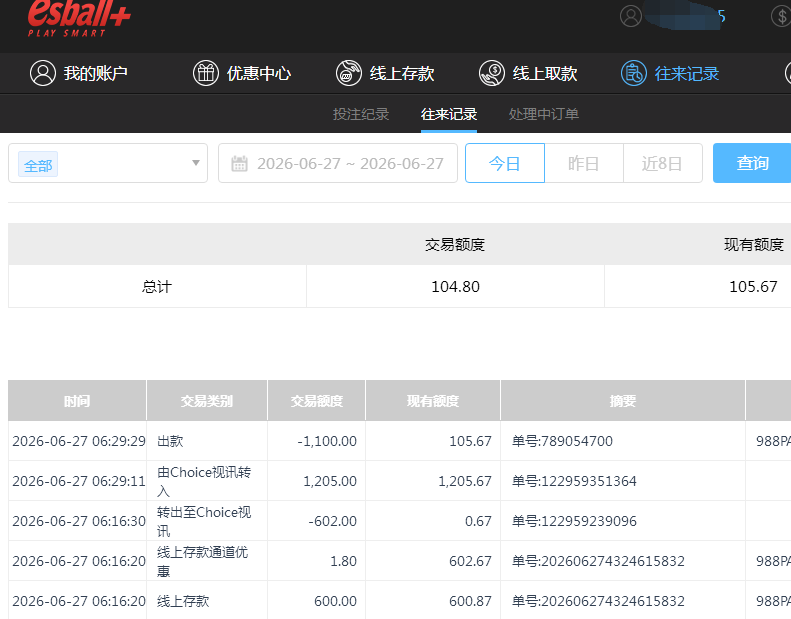791x619 pixels.
Task: Expand the 全部 category dropdown
Action: click(x=108, y=163)
